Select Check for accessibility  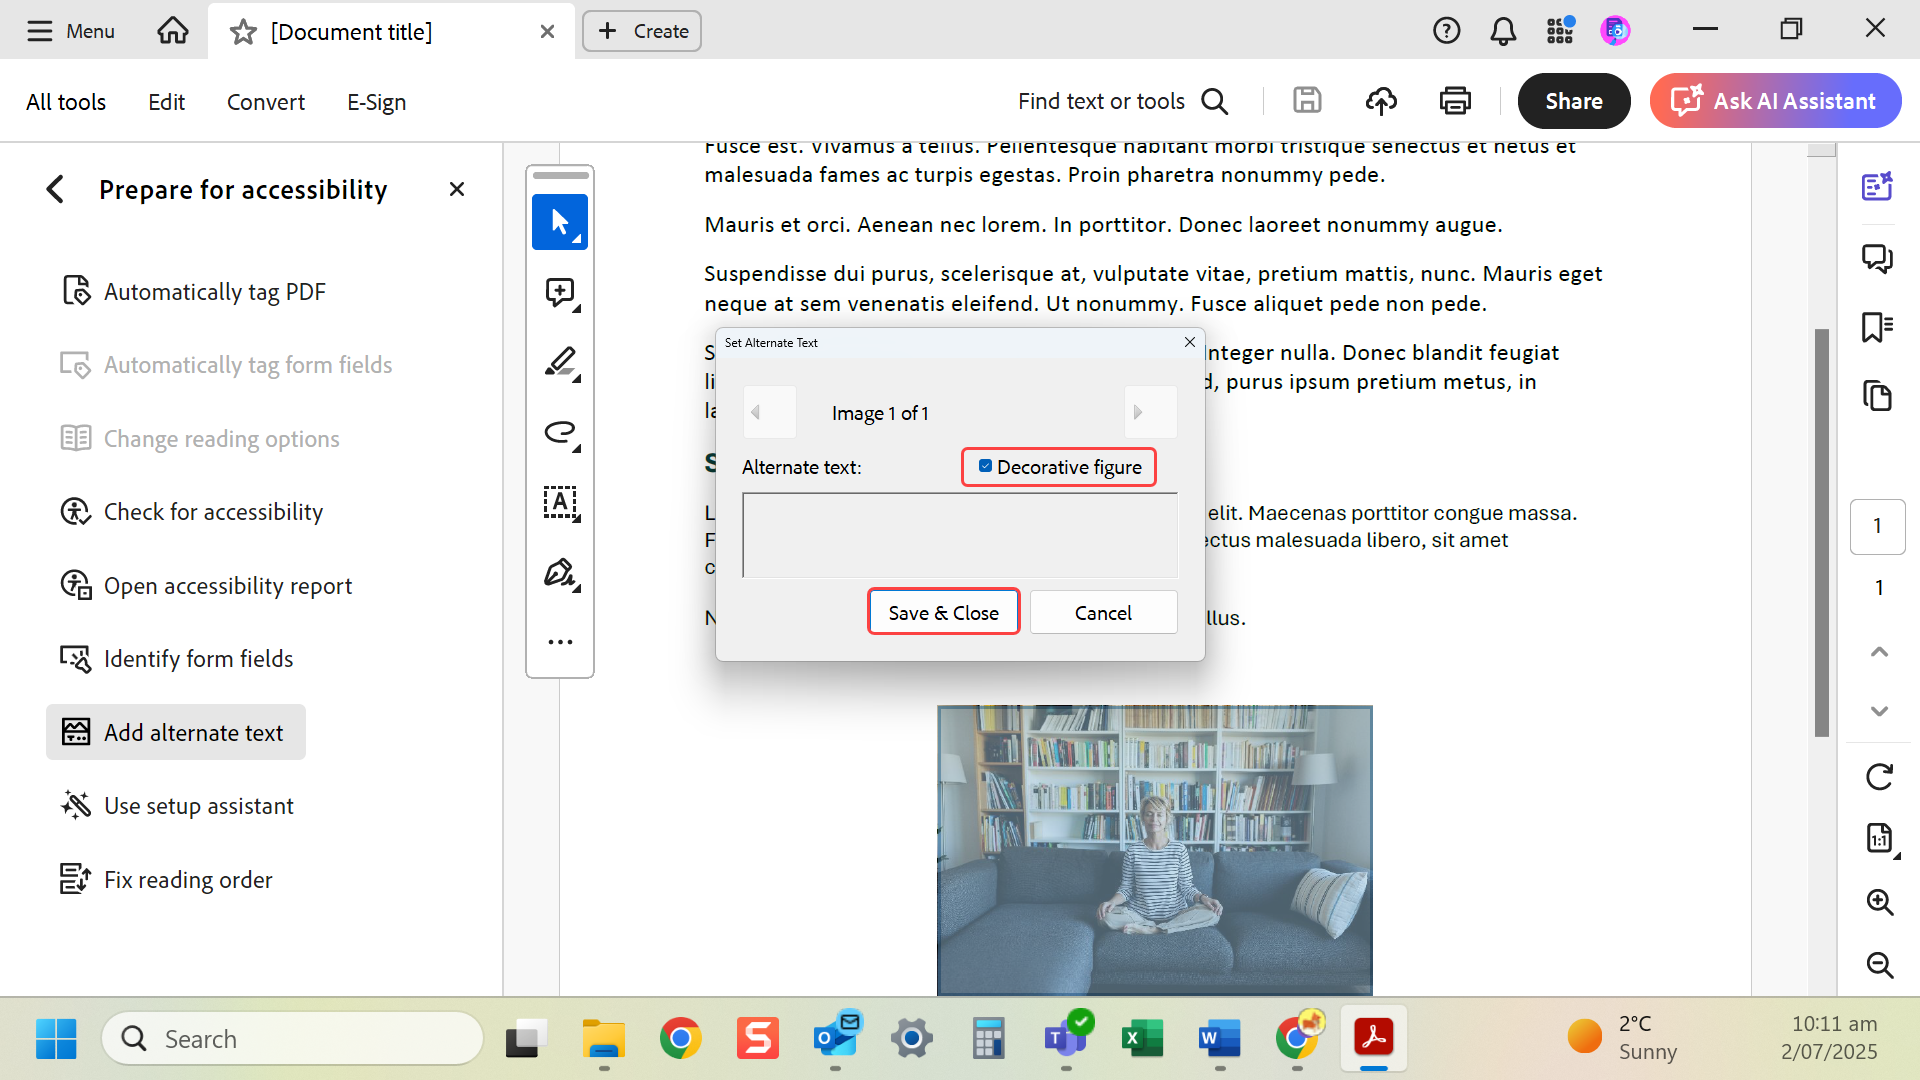pyautogui.click(x=192, y=512)
